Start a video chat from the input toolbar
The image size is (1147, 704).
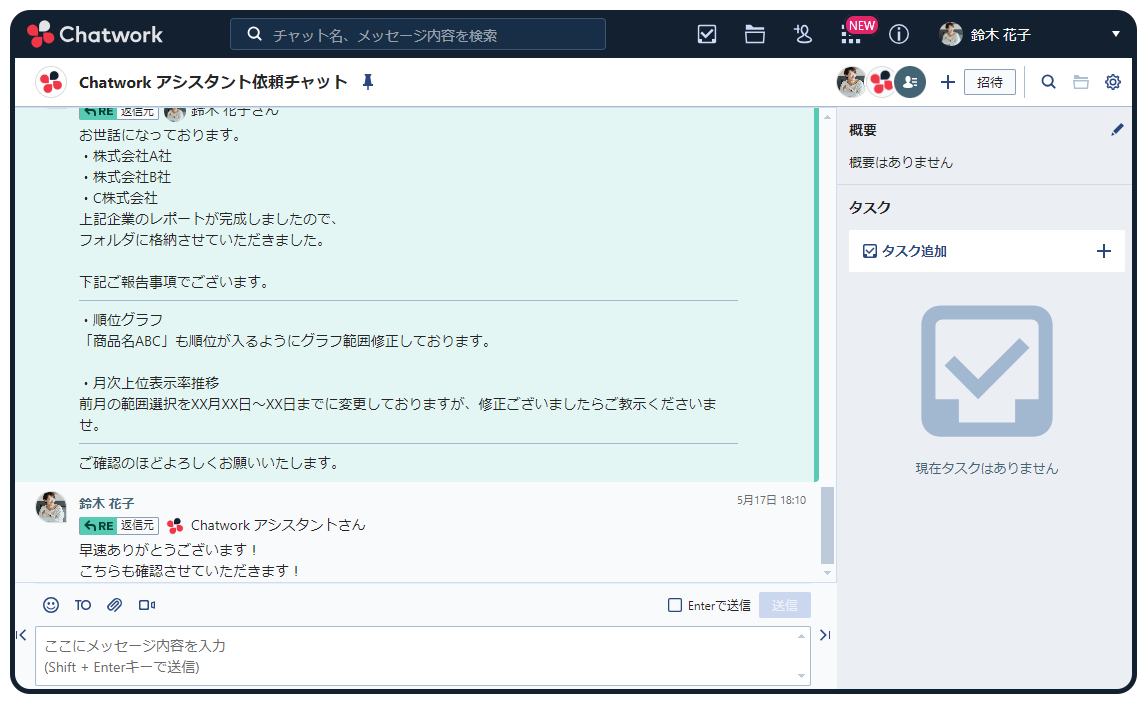coord(146,604)
